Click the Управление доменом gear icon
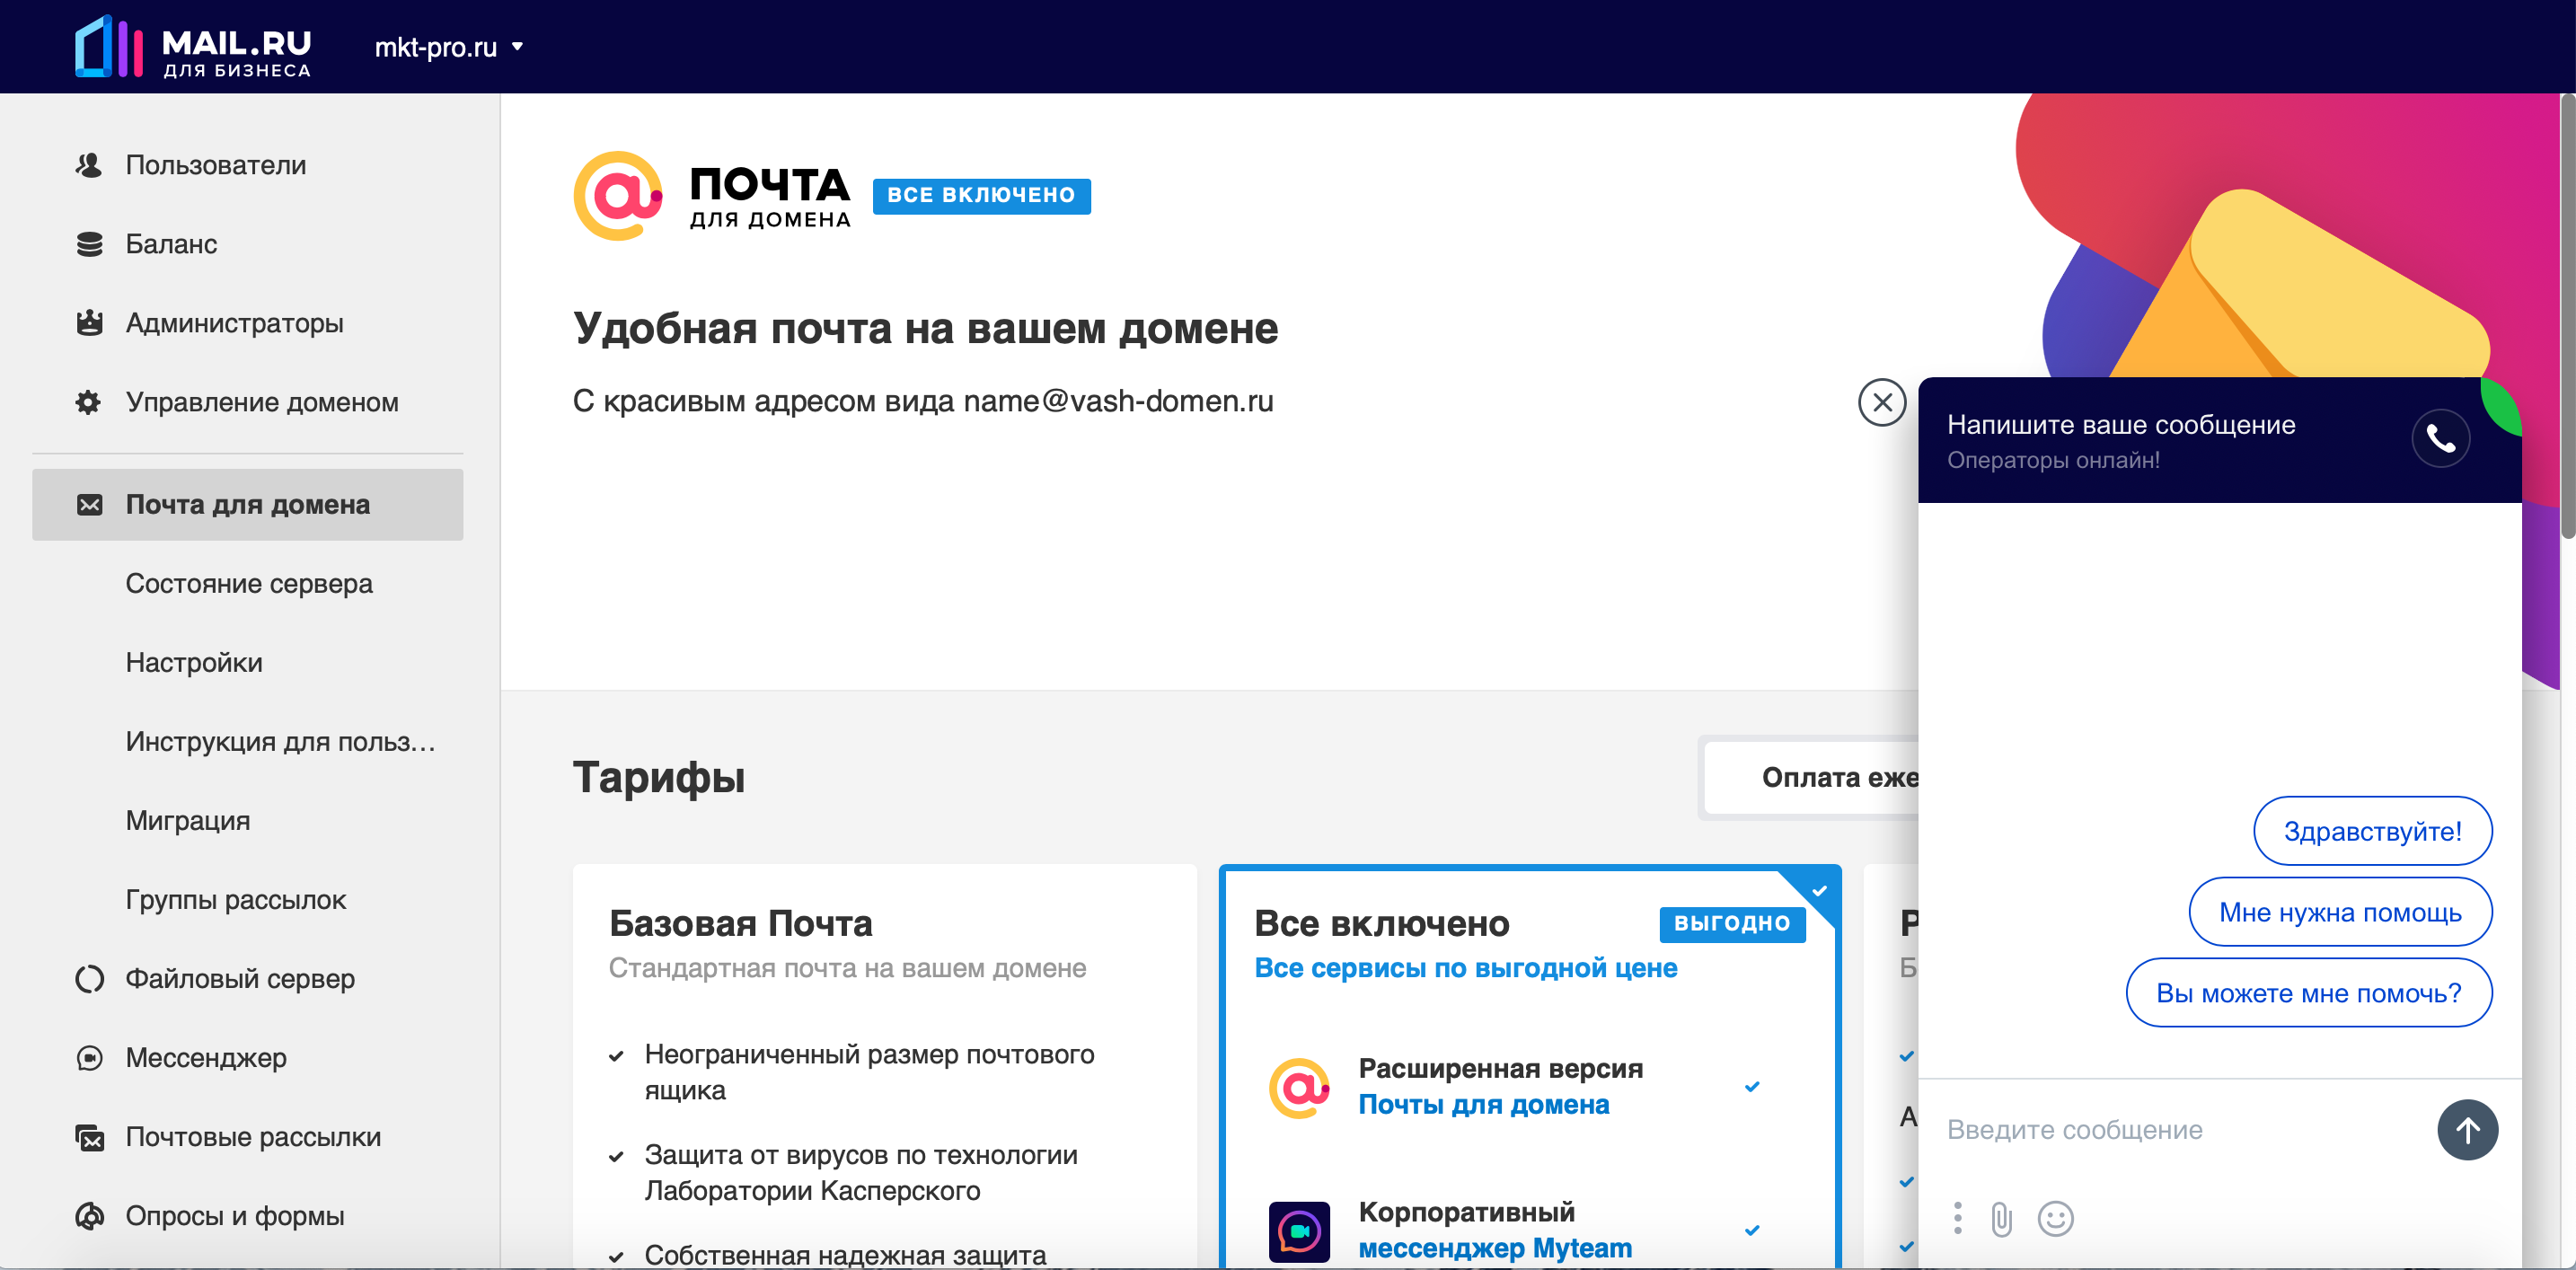Image resolution: width=2576 pixels, height=1270 pixels. click(89, 402)
